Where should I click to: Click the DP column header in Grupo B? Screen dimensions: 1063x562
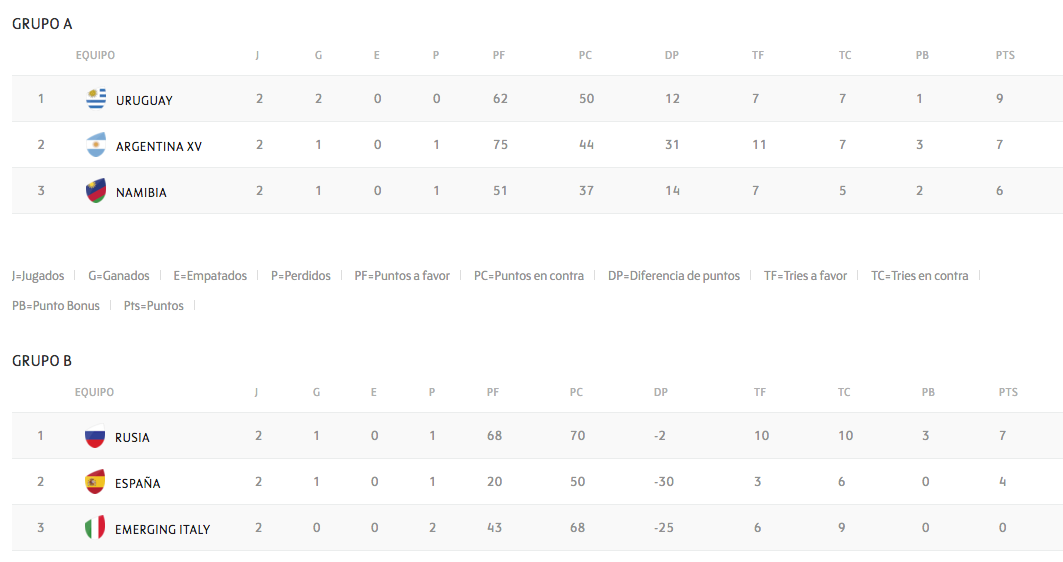click(x=660, y=392)
